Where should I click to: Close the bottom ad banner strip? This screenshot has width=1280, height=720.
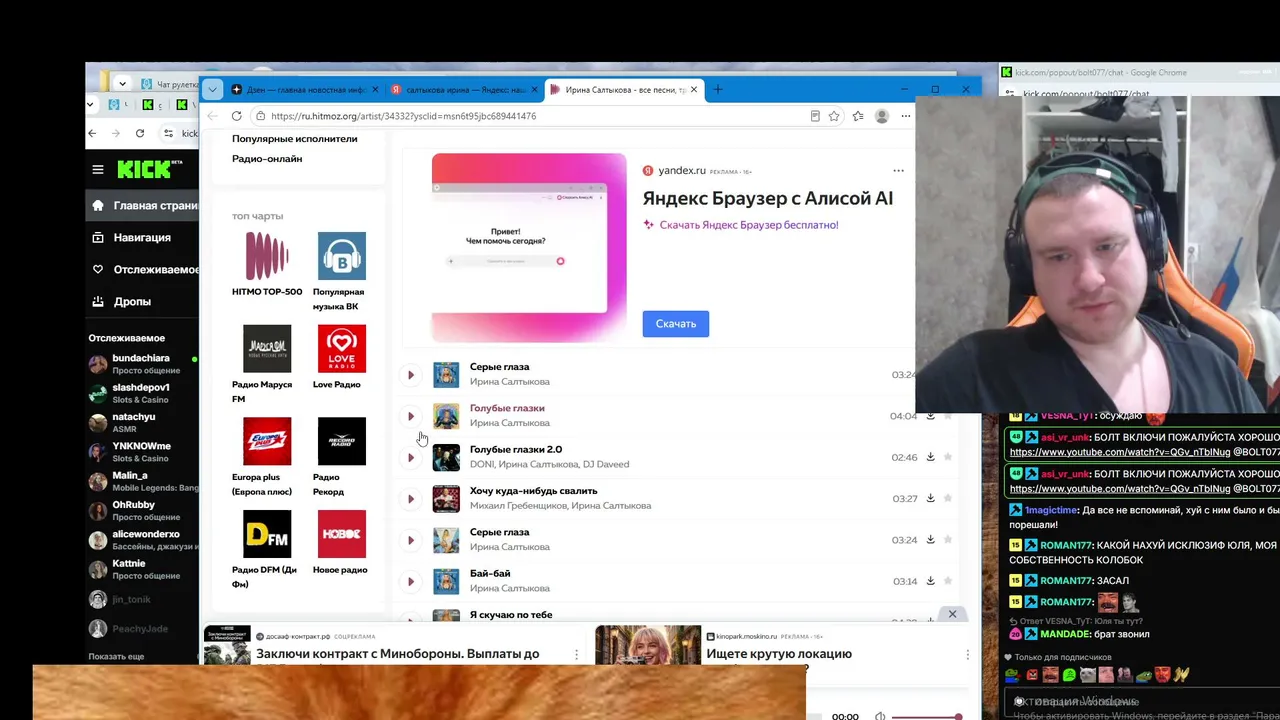click(x=952, y=614)
